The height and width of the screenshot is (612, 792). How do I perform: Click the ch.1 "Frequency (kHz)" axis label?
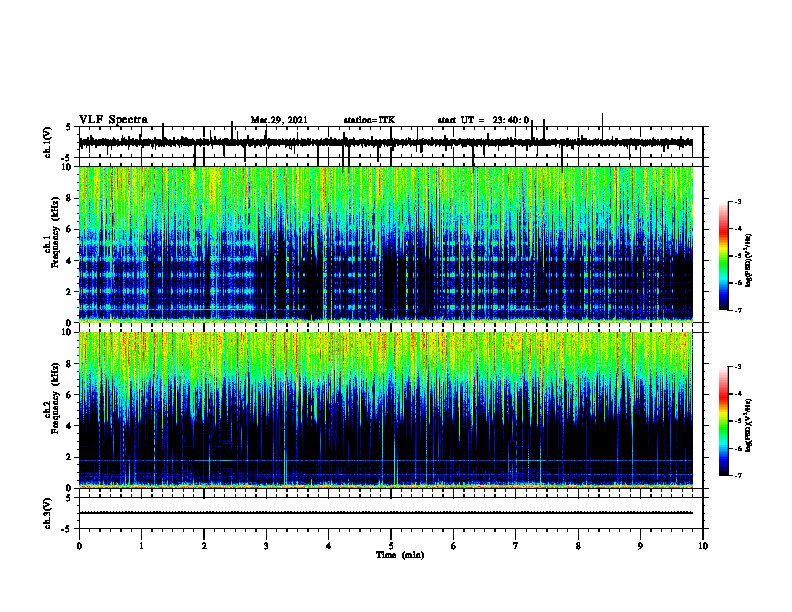click(56, 233)
